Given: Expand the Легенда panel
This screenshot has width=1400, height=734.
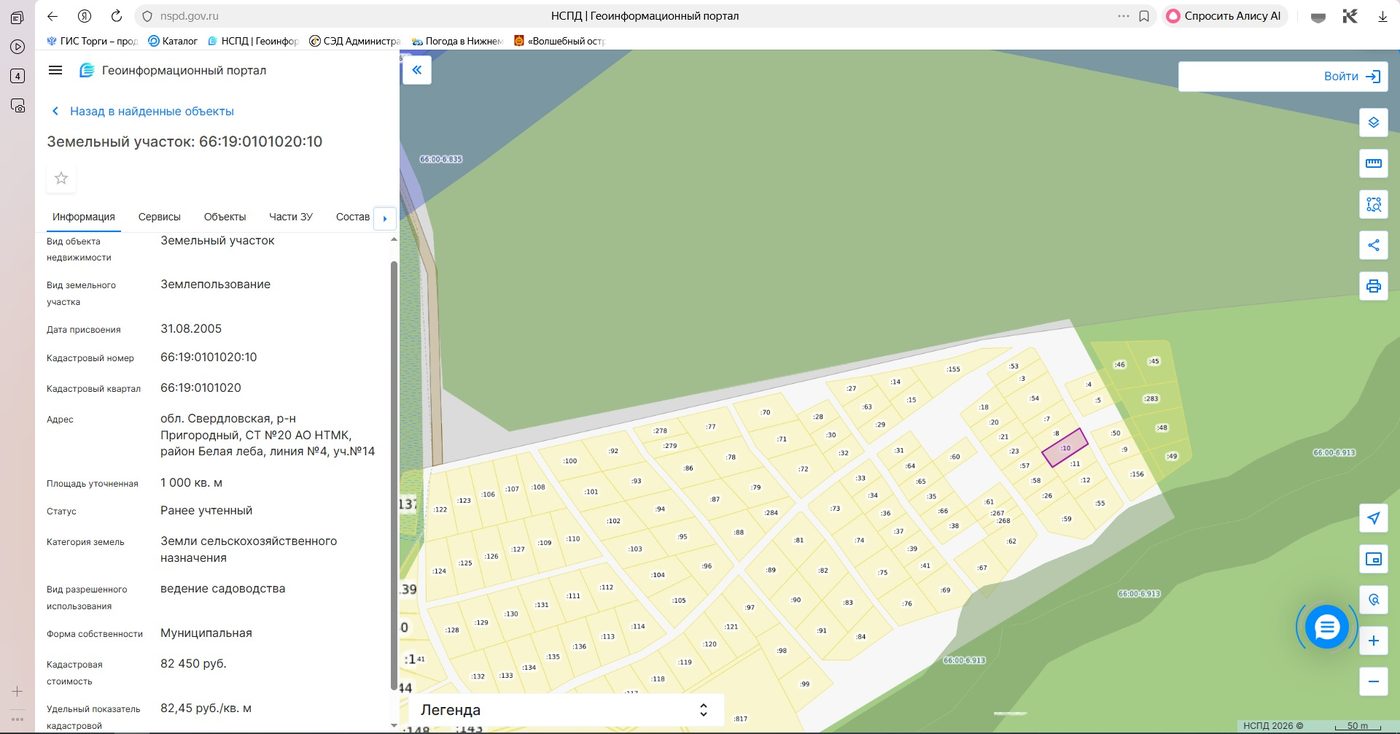Looking at the screenshot, I should (565, 710).
